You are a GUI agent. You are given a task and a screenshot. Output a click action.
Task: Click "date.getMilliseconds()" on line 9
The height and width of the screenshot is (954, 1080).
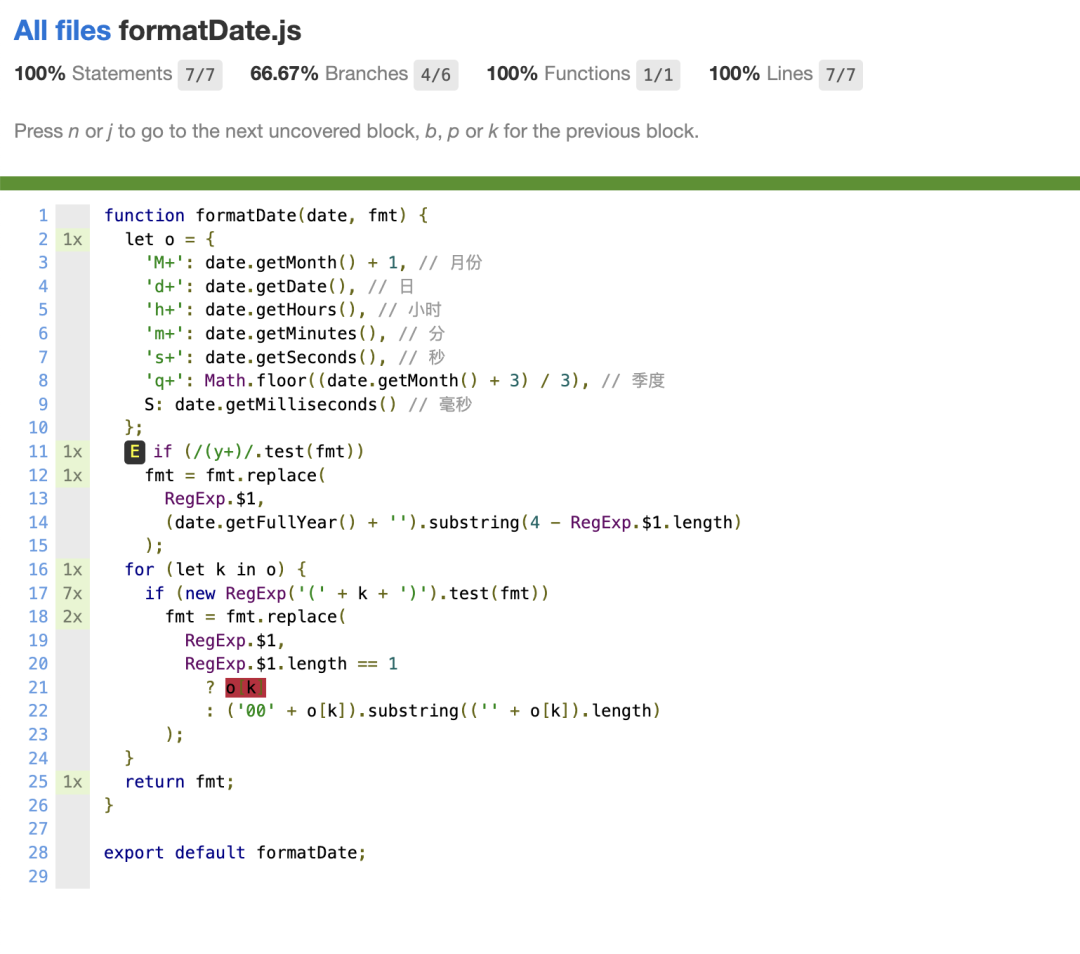(x=286, y=404)
